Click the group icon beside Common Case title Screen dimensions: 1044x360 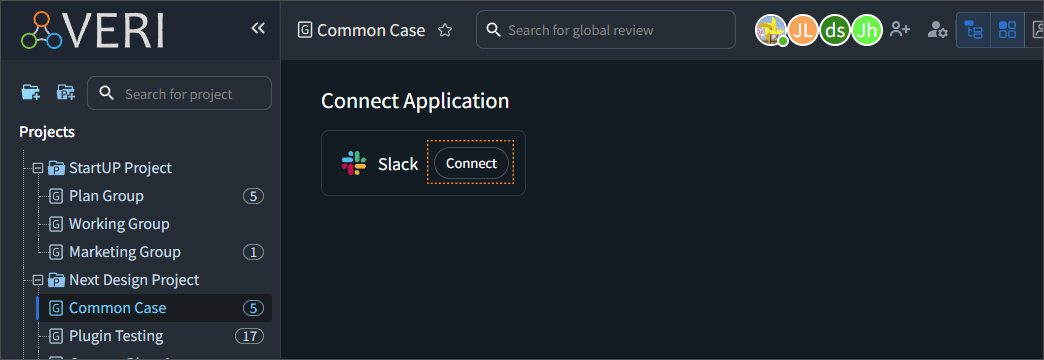pyautogui.click(x=305, y=30)
